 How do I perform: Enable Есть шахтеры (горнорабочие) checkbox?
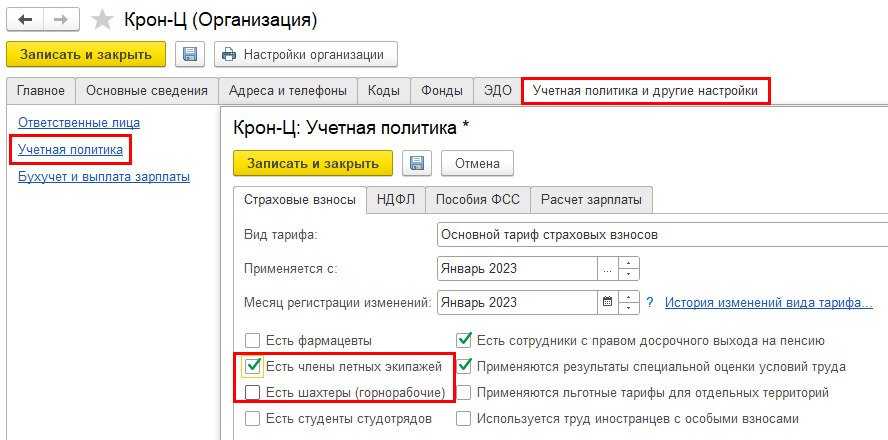[254, 393]
